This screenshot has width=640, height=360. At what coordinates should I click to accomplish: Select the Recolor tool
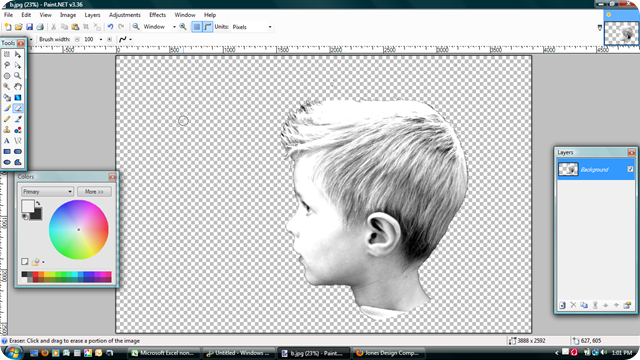pyautogui.click(x=18, y=130)
